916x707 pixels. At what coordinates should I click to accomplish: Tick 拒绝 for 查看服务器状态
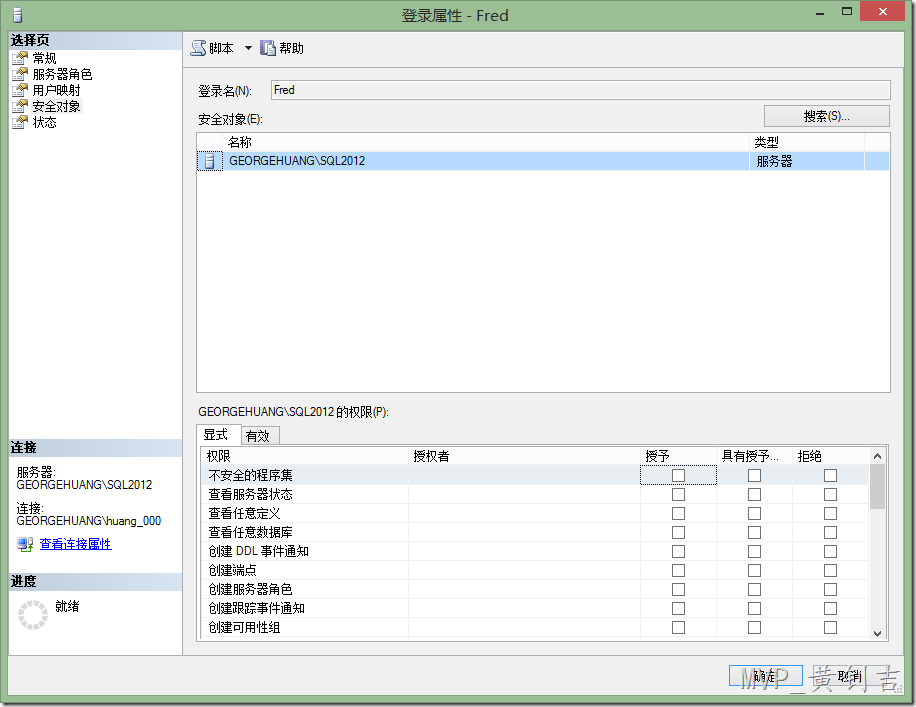(x=830, y=494)
